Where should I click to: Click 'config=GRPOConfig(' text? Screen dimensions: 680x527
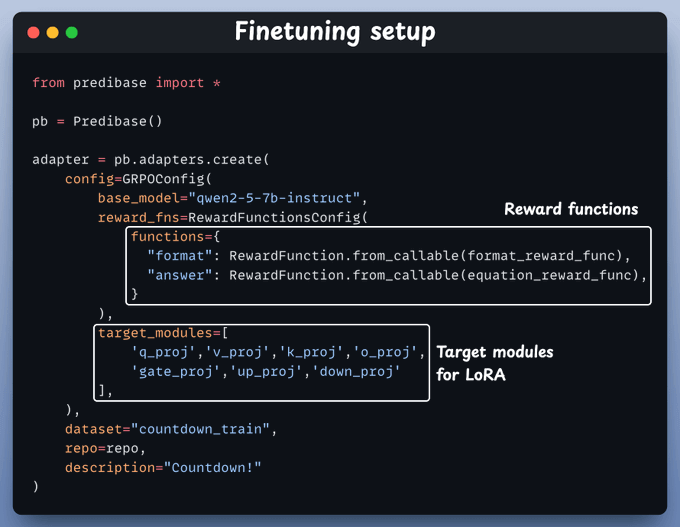tap(138, 179)
